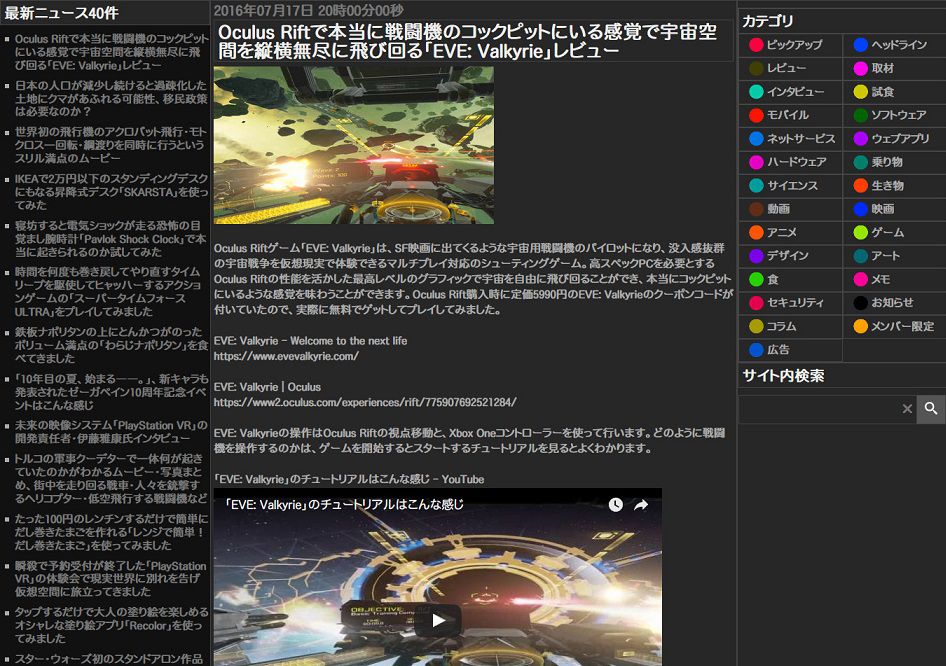
Task: Click the yellow circle icon beside 試食
Action: tap(861, 92)
